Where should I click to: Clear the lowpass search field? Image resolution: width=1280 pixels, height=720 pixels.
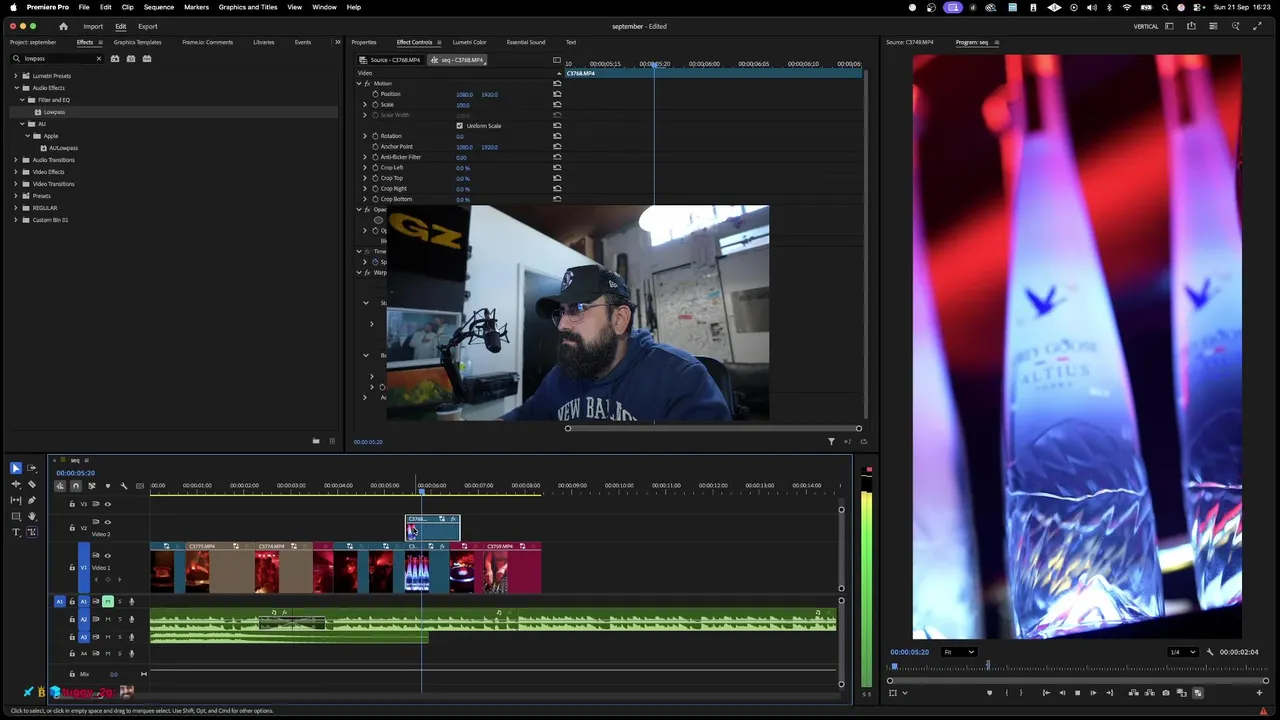tap(98, 59)
